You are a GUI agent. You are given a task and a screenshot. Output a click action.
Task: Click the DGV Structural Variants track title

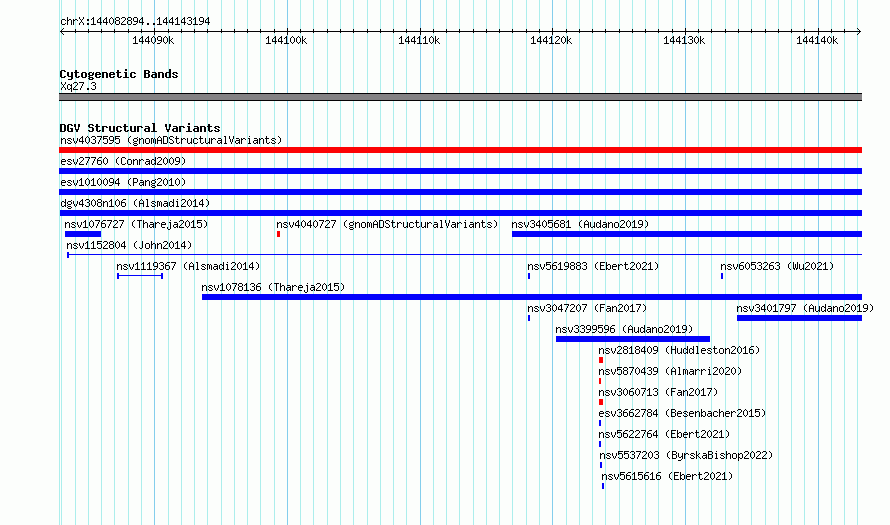(140, 128)
